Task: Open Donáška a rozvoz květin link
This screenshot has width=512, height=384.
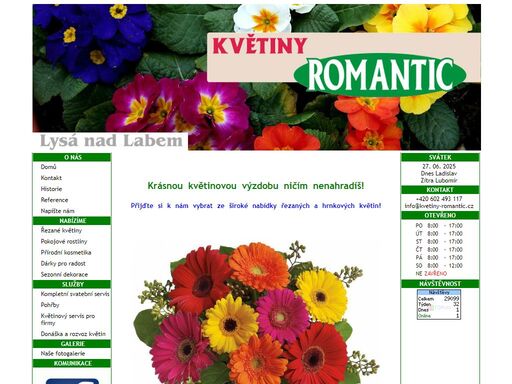Action: tap(73, 334)
